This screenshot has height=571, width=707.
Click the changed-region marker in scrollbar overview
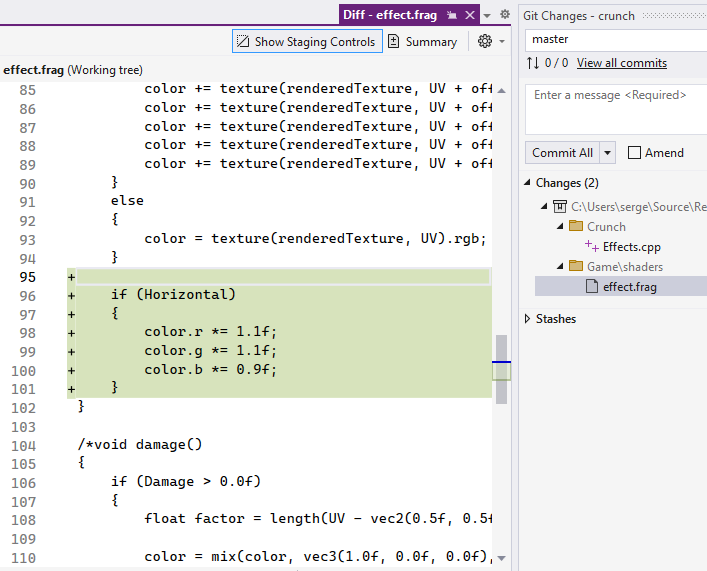tap(501, 372)
